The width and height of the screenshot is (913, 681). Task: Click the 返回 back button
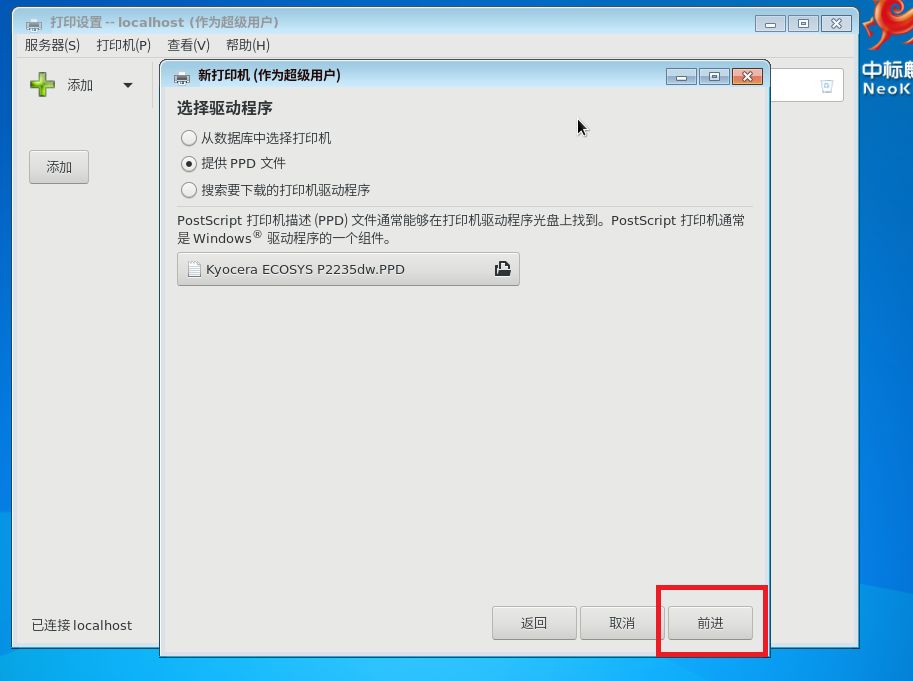point(534,623)
